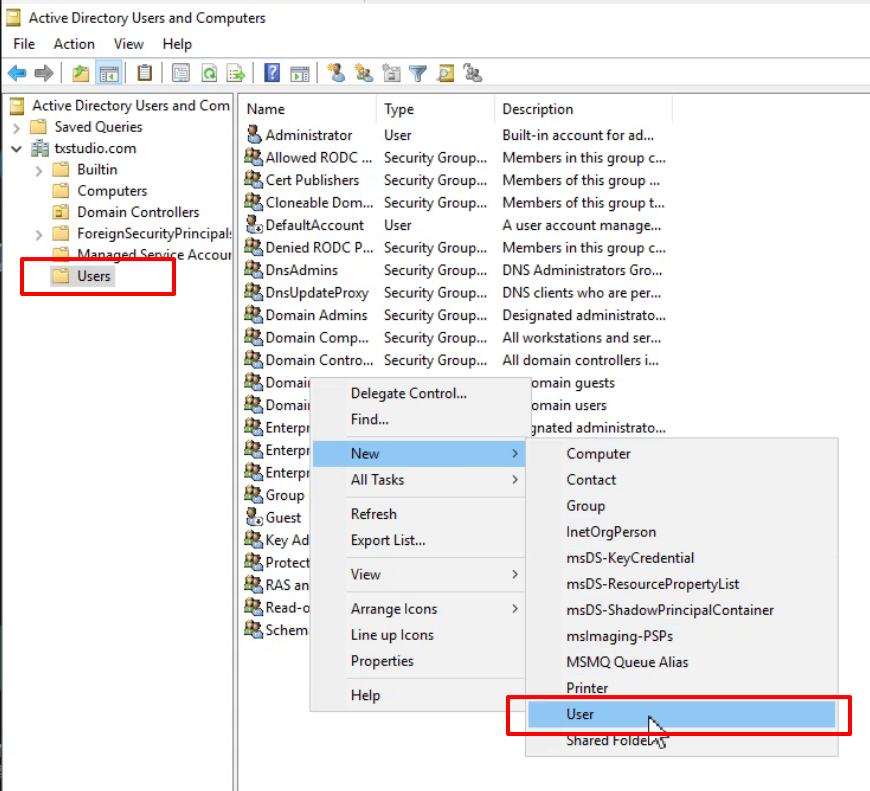Click the clipboard Paste toolbar icon

pyautogui.click(x=145, y=73)
